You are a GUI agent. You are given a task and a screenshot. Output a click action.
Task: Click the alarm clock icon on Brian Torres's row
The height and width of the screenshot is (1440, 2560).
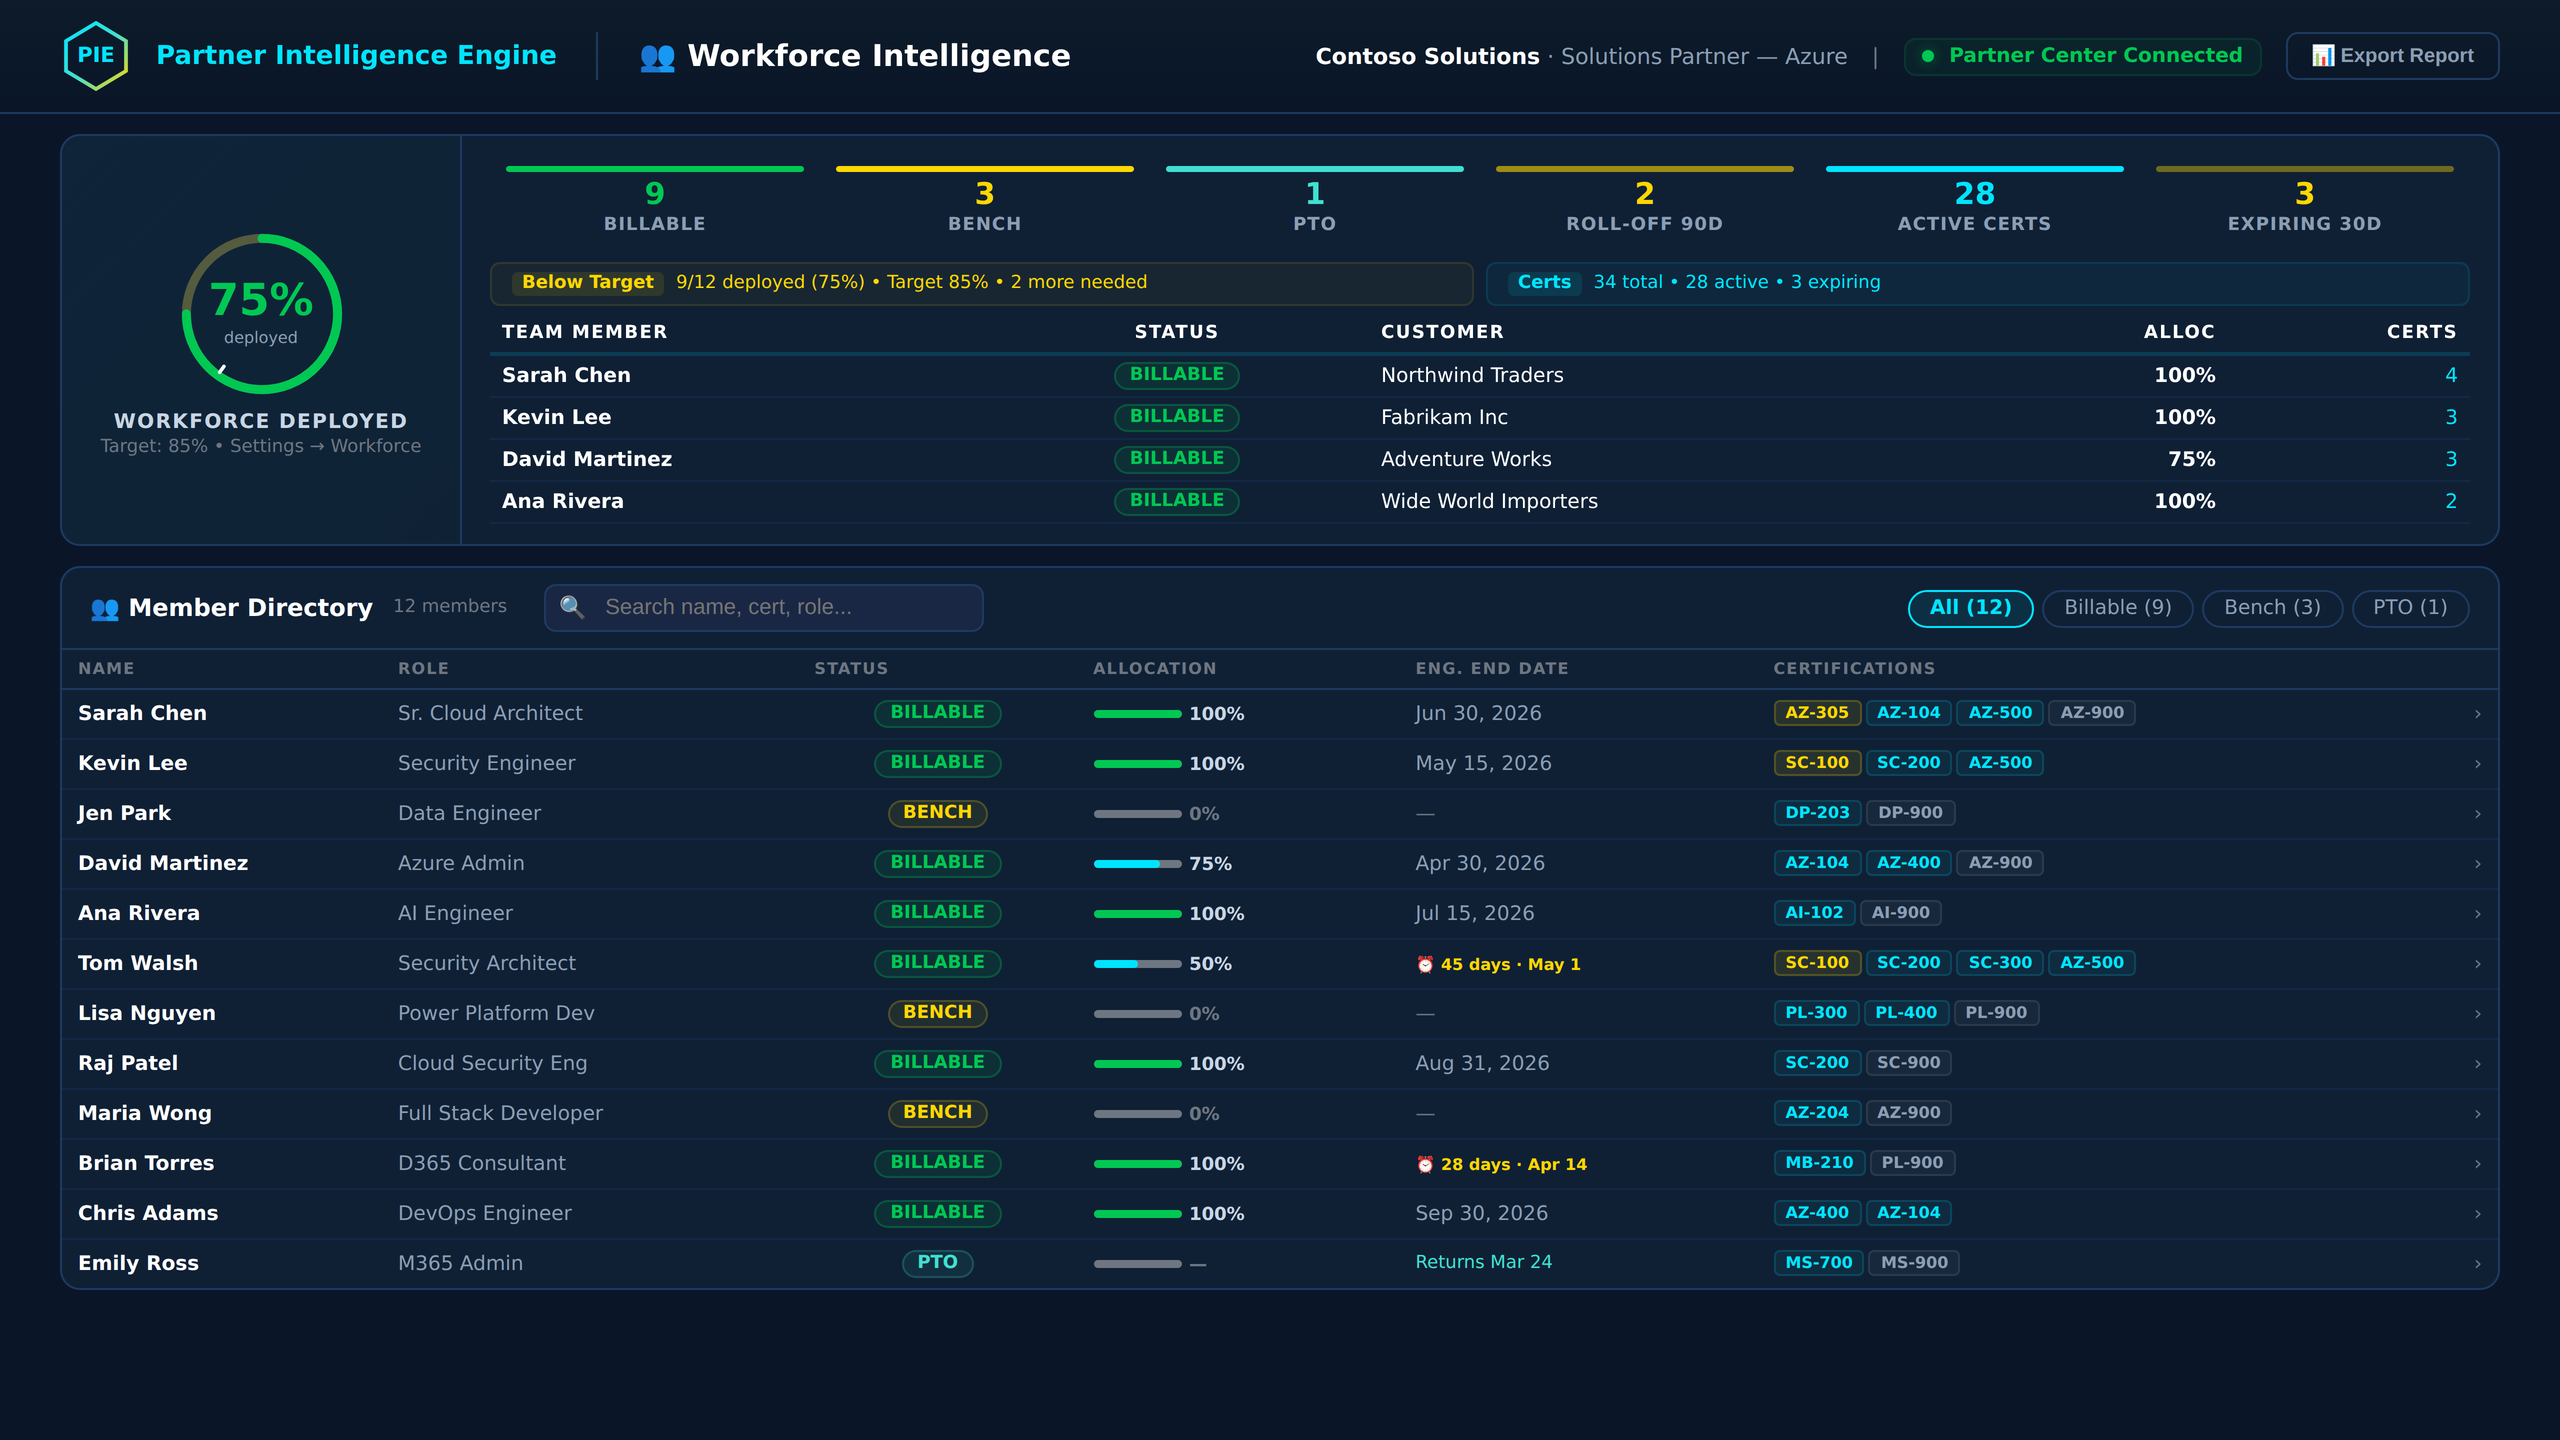pos(1424,1164)
